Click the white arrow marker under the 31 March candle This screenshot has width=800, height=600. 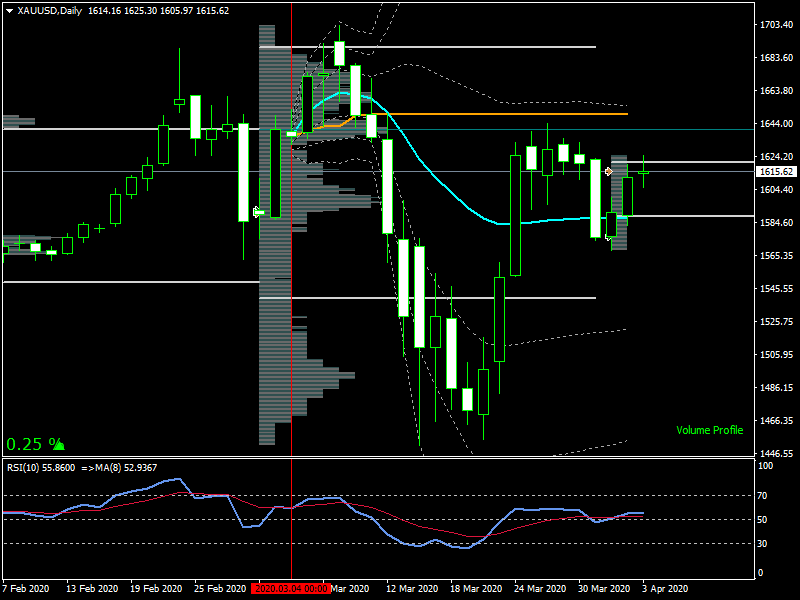608,237
